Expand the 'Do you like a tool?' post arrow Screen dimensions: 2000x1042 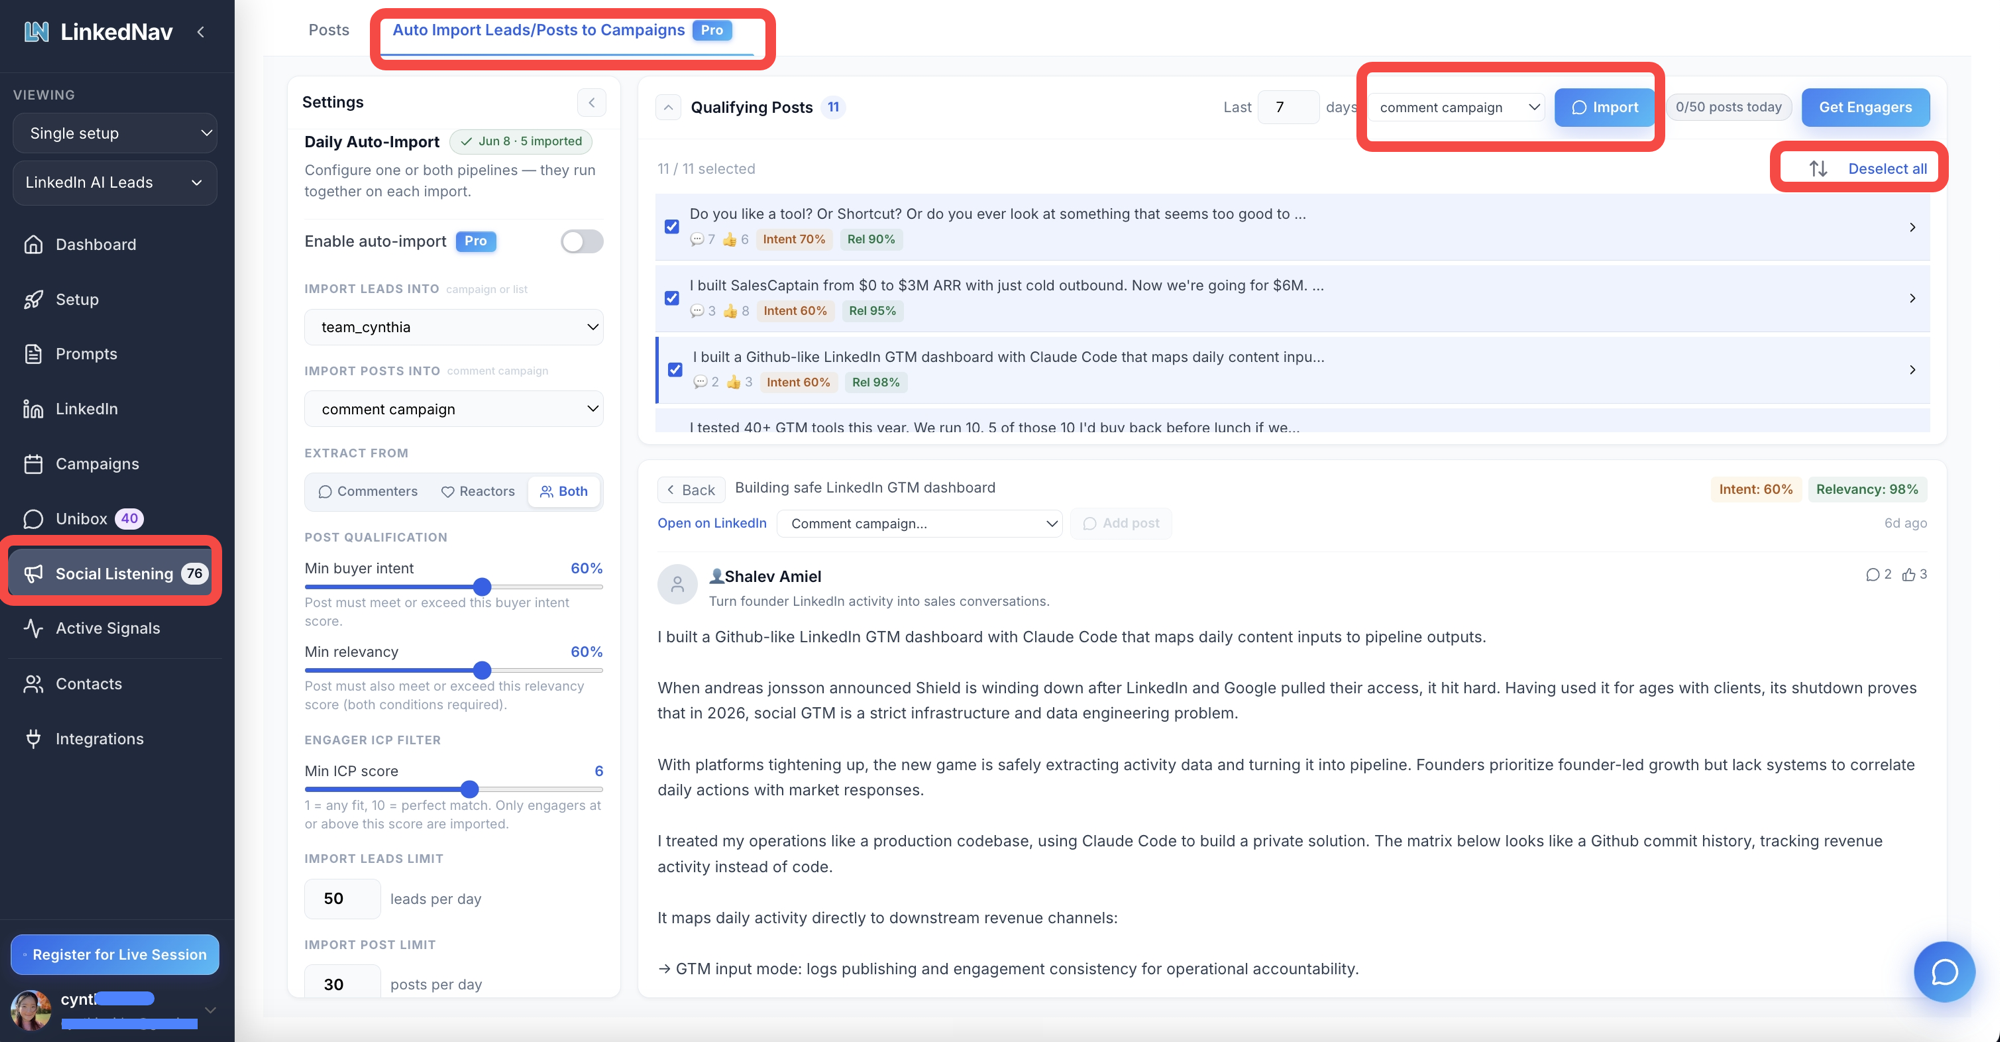coord(1912,227)
